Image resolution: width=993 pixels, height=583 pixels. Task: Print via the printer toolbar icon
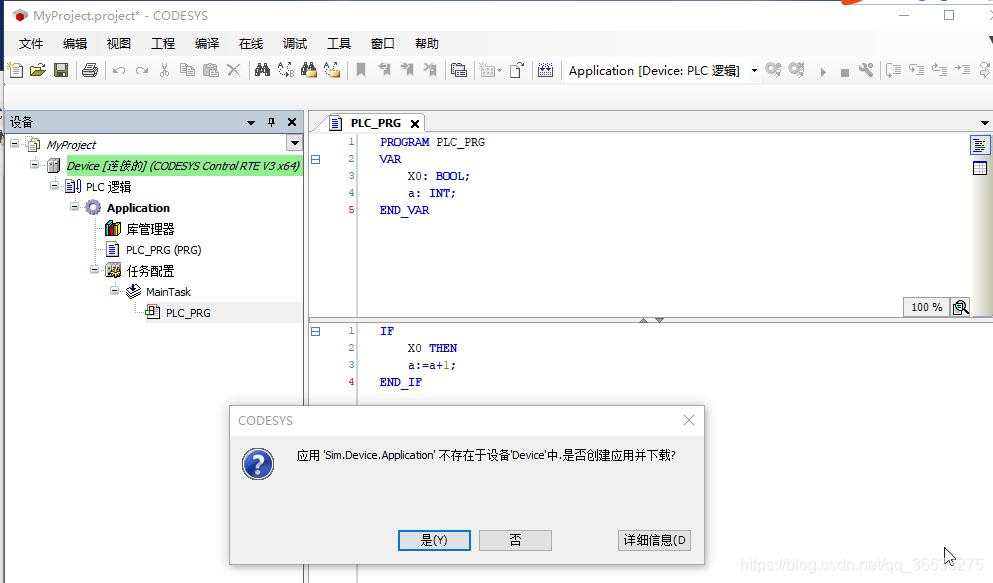[90, 70]
